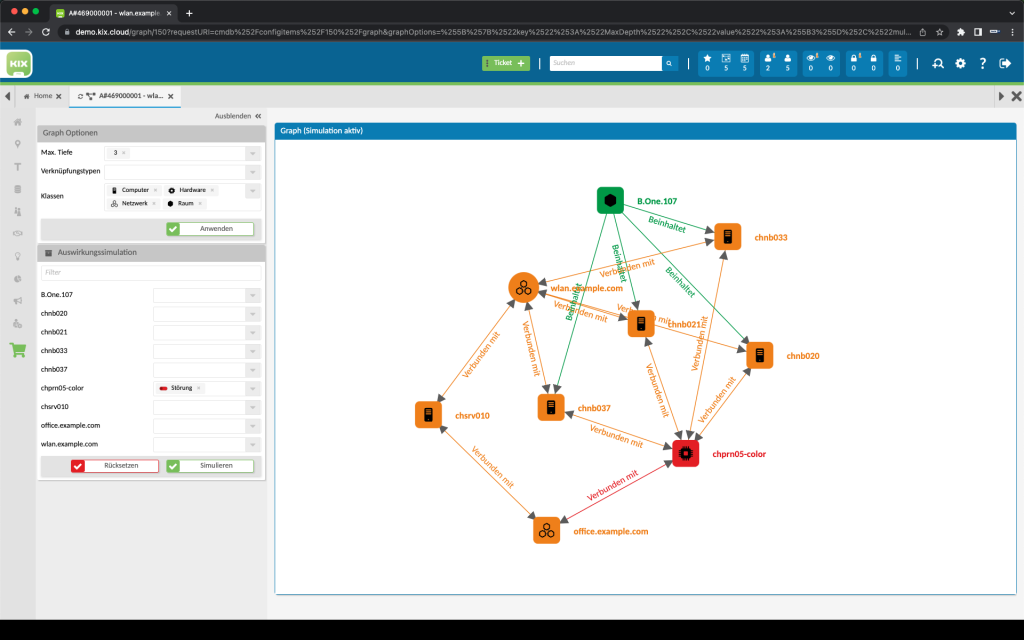Image resolution: width=1024 pixels, height=640 pixels.
Task: Expand the Verknüpfungstypen dropdown
Action: (x=253, y=172)
